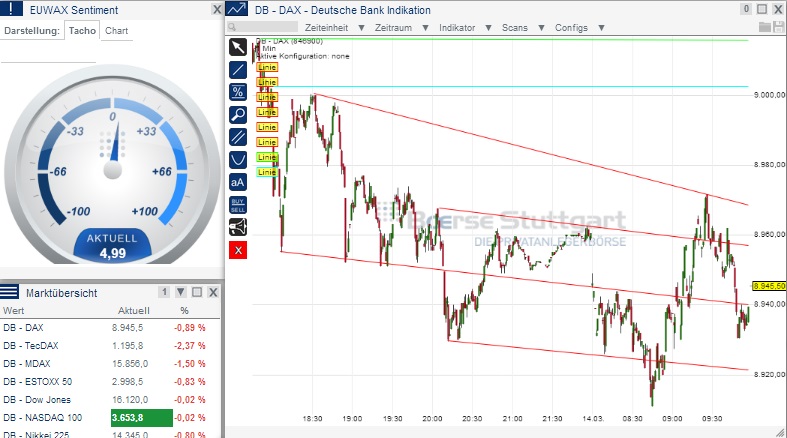Click the -1,50 % MDAX change

[190, 364]
